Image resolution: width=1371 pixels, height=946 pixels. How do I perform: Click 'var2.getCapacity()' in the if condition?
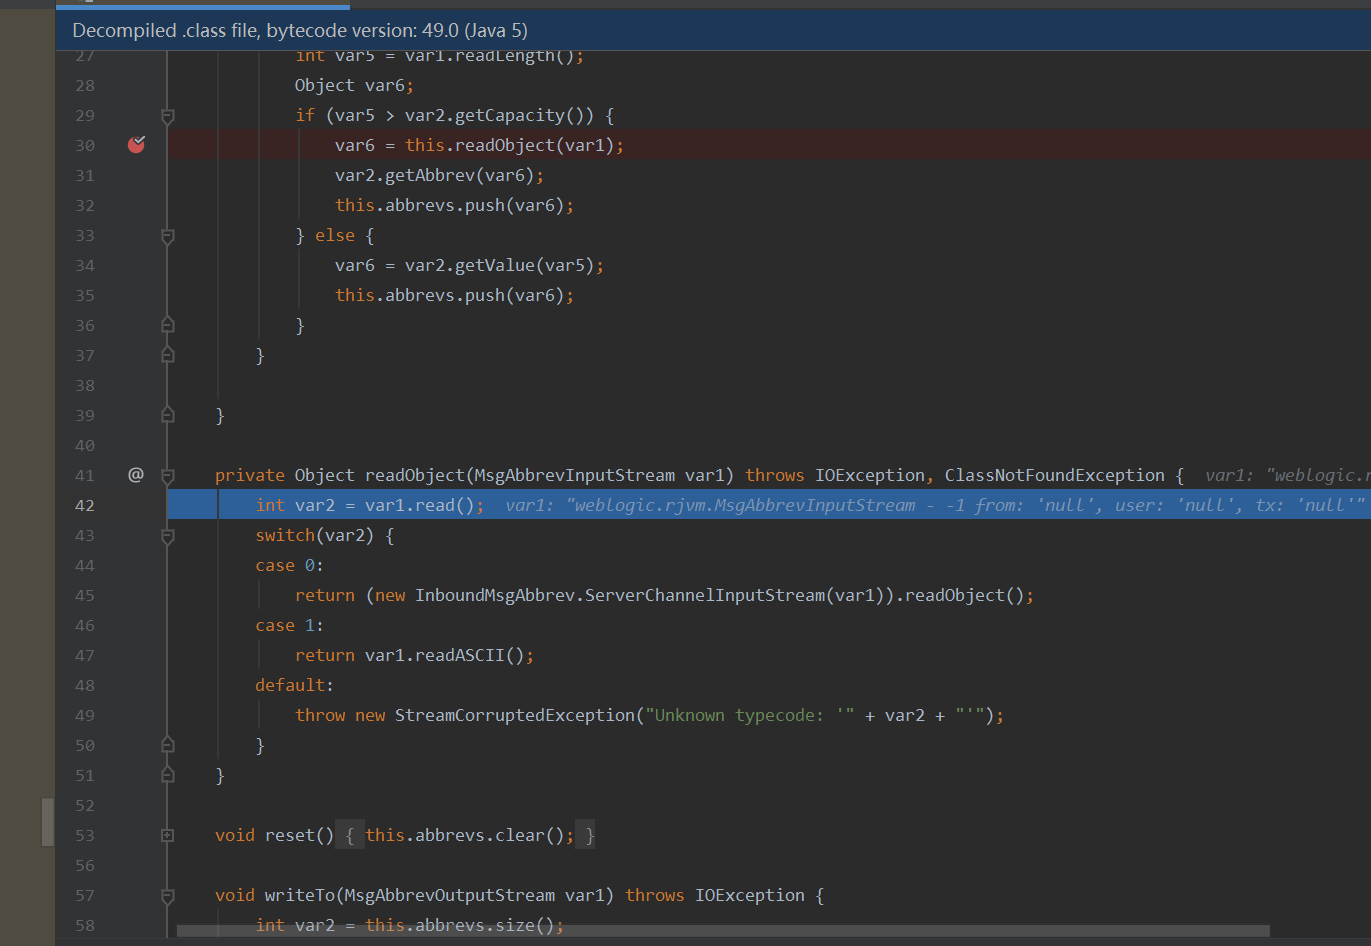pos(499,116)
